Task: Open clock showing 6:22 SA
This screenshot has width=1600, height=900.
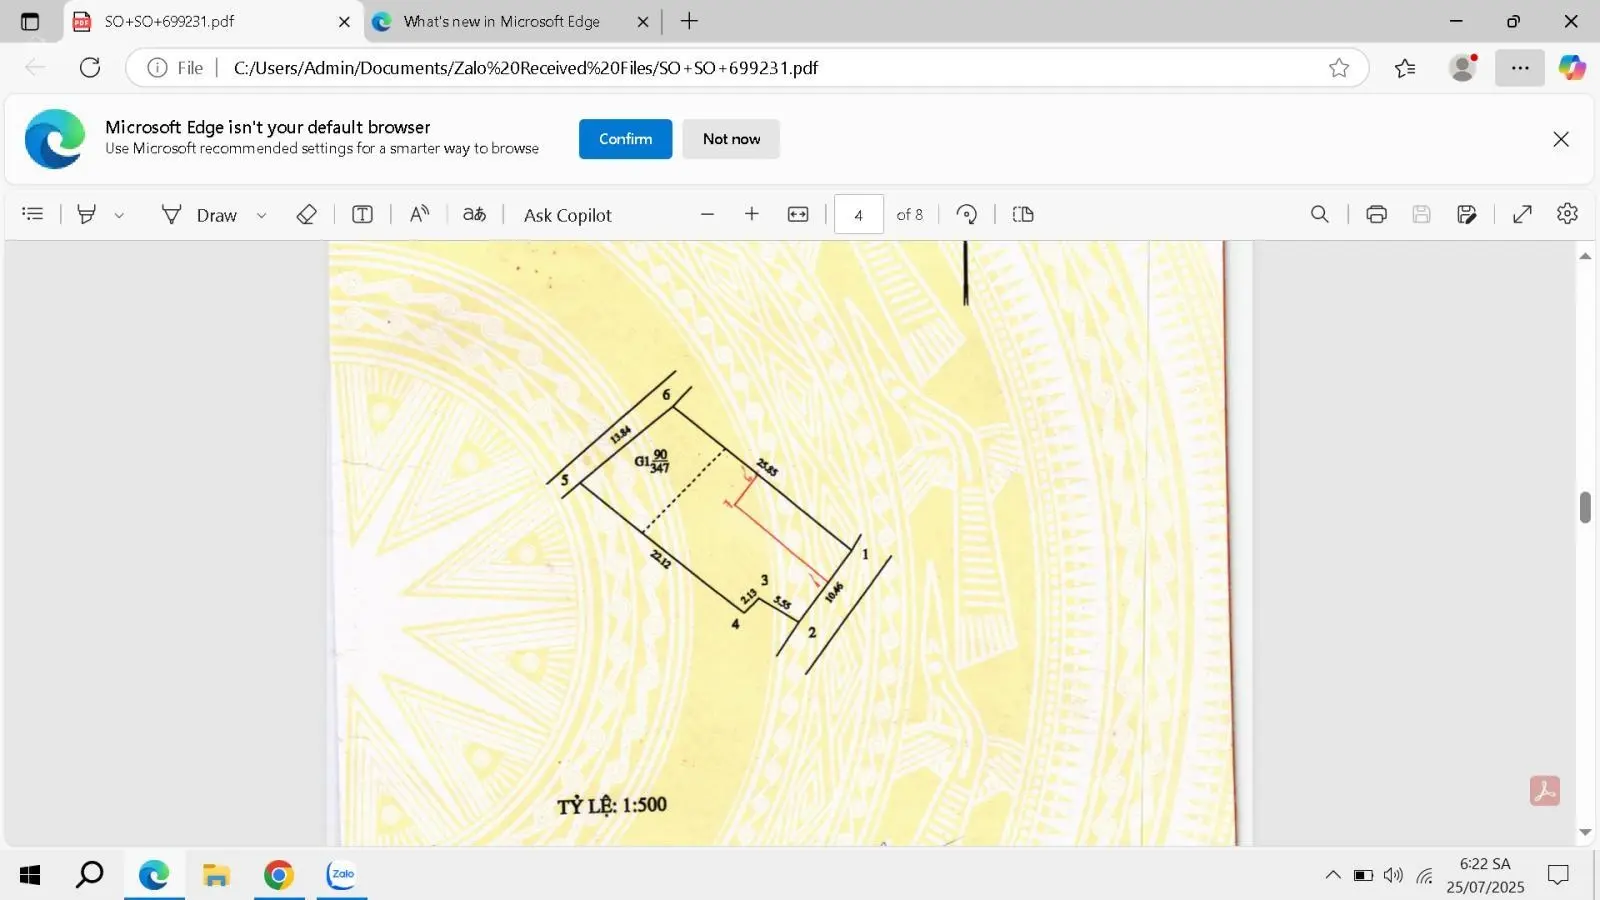Action: pyautogui.click(x=1485, y=875)
